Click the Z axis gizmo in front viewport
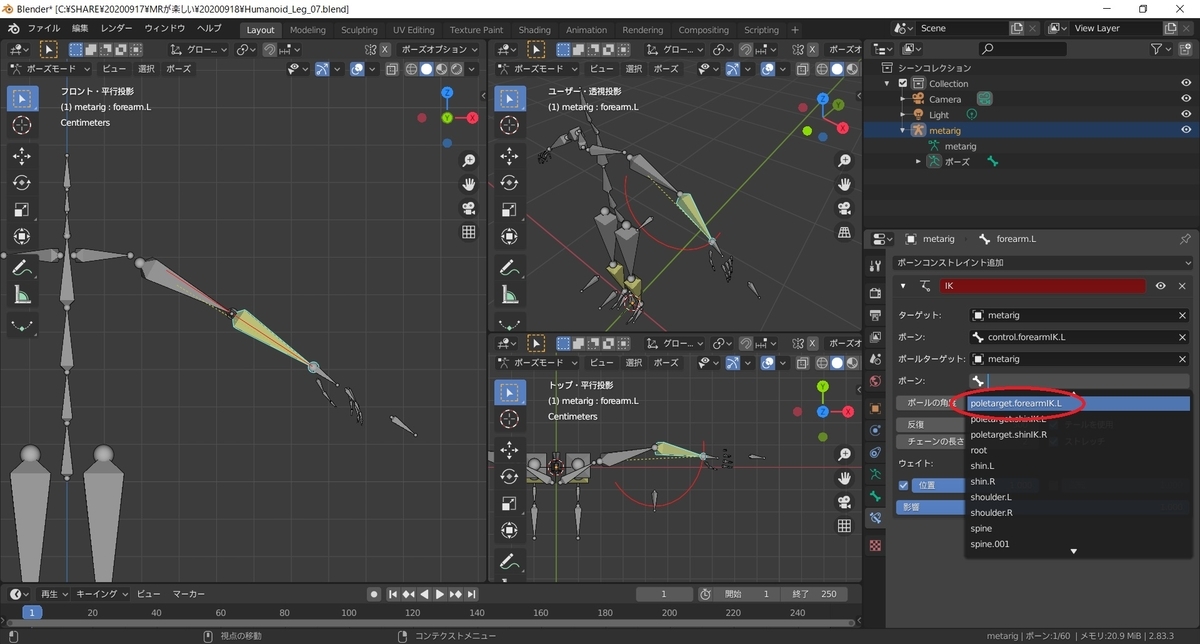Screen dimensions: 1200x644 447,93
